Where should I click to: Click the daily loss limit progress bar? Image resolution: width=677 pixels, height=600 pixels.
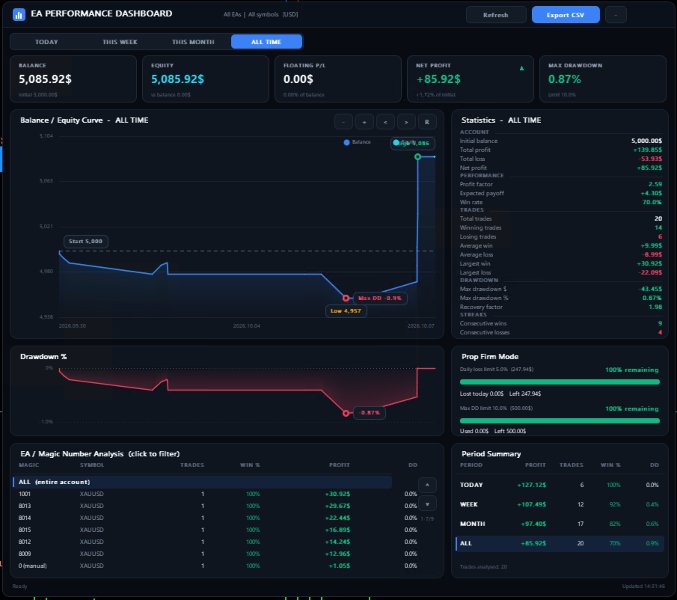tap(560, 382)
